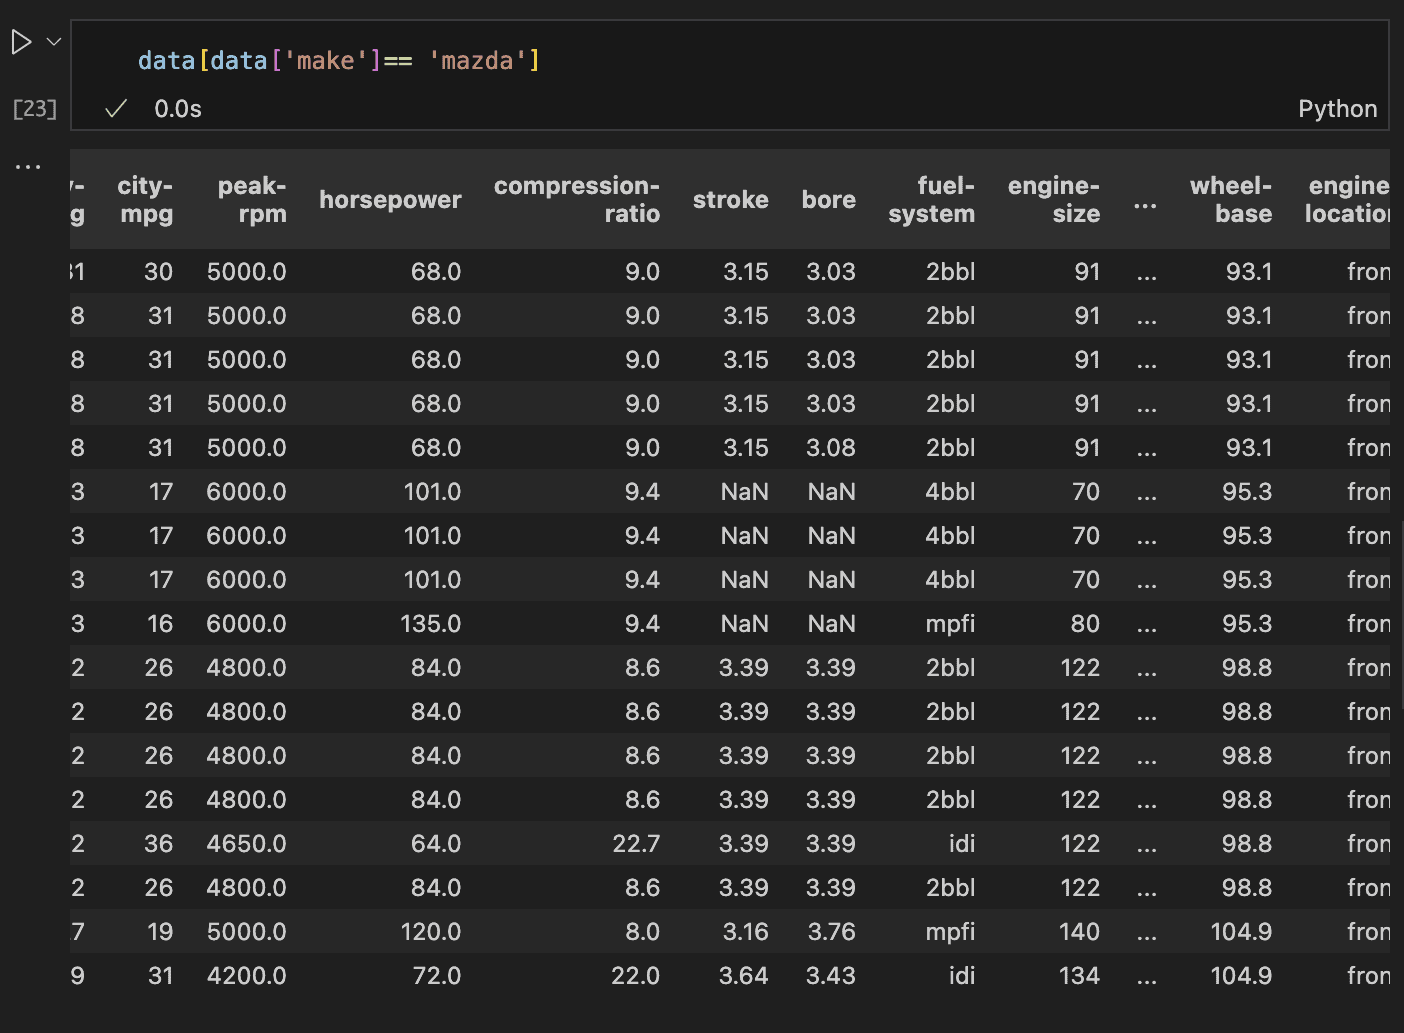Select the 0.0s execution time indicator

(177, 109)
